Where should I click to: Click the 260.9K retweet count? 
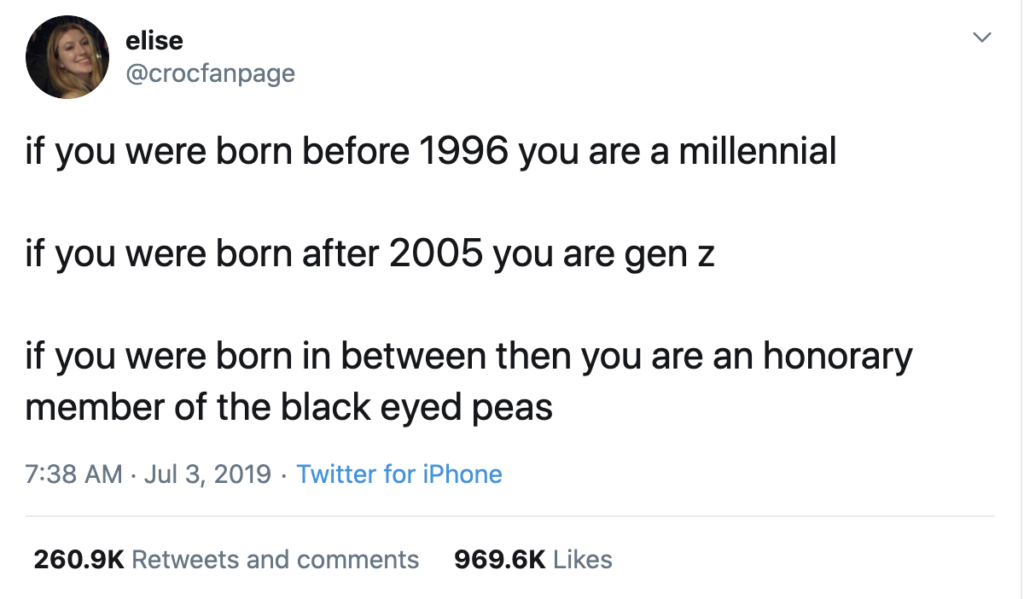(x=78, y=560)
